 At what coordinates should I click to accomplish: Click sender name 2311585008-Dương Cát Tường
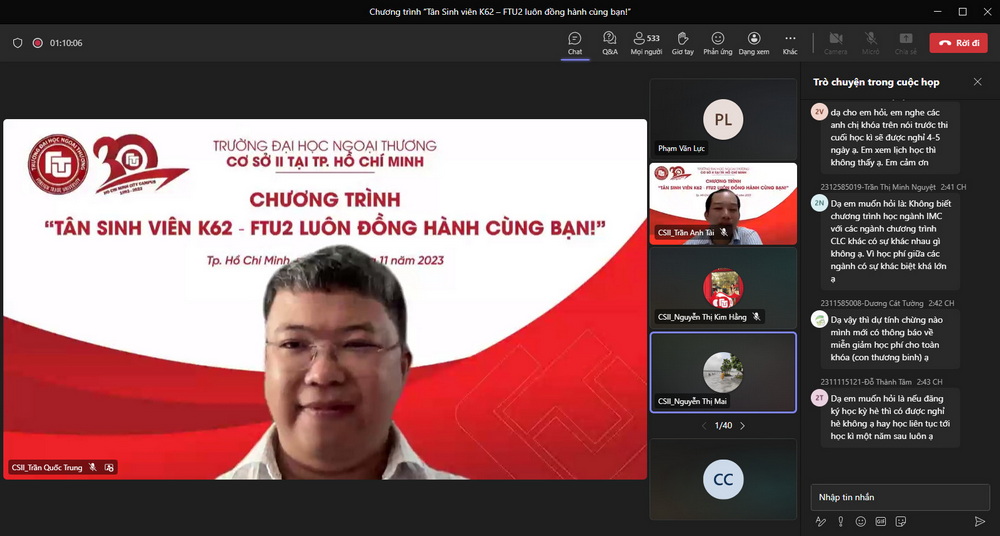coord(872,303)
